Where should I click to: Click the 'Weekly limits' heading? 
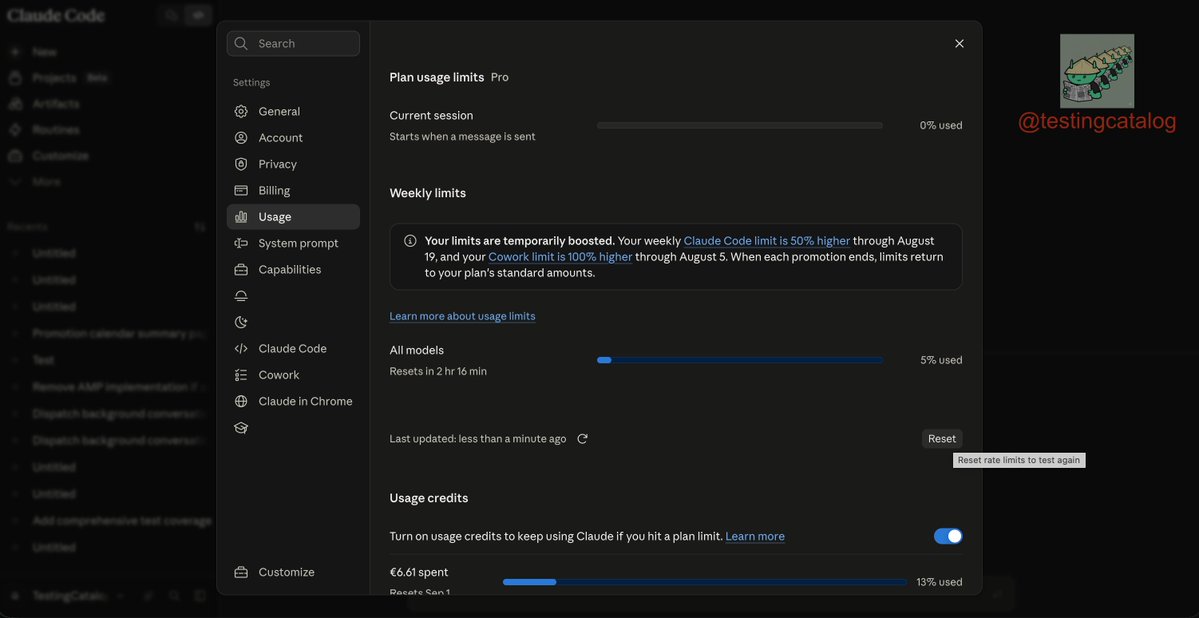coord(427,194)
